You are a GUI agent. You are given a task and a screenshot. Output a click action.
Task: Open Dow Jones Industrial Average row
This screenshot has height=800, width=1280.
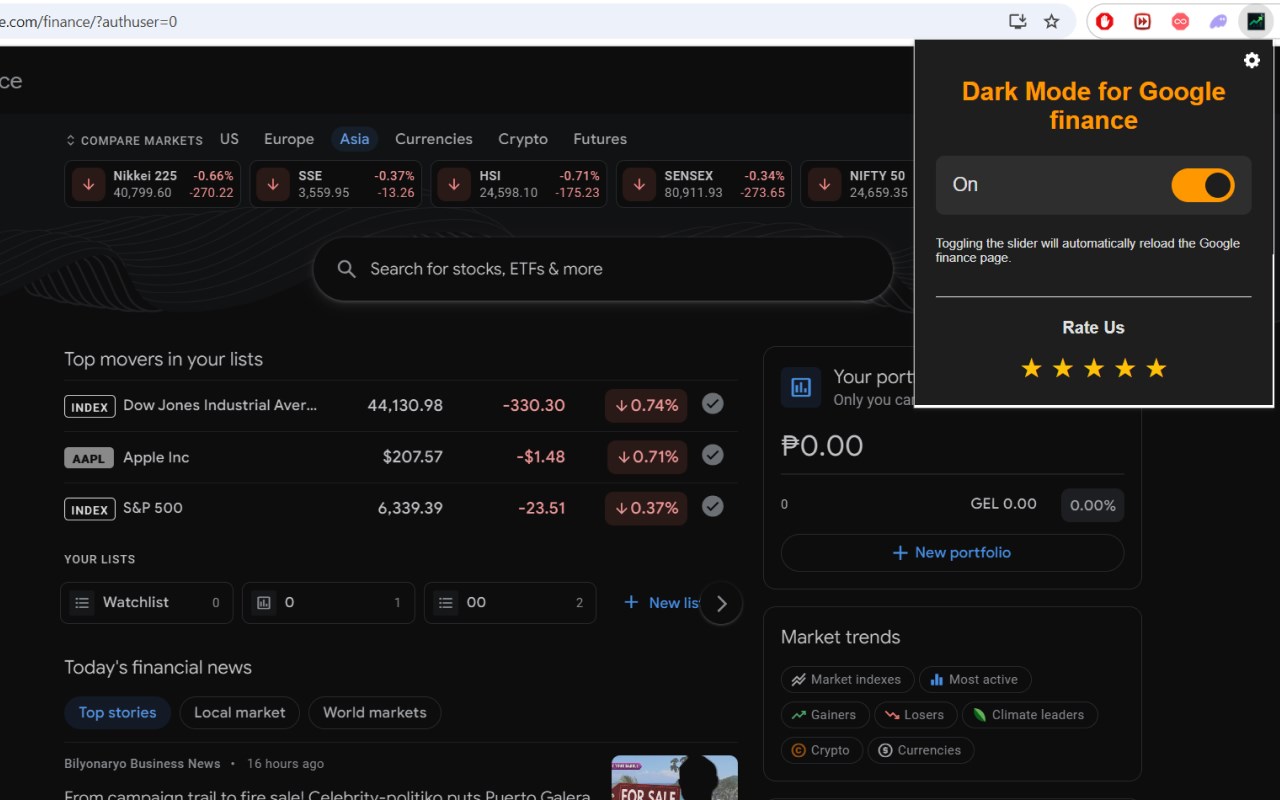[401, 406]
